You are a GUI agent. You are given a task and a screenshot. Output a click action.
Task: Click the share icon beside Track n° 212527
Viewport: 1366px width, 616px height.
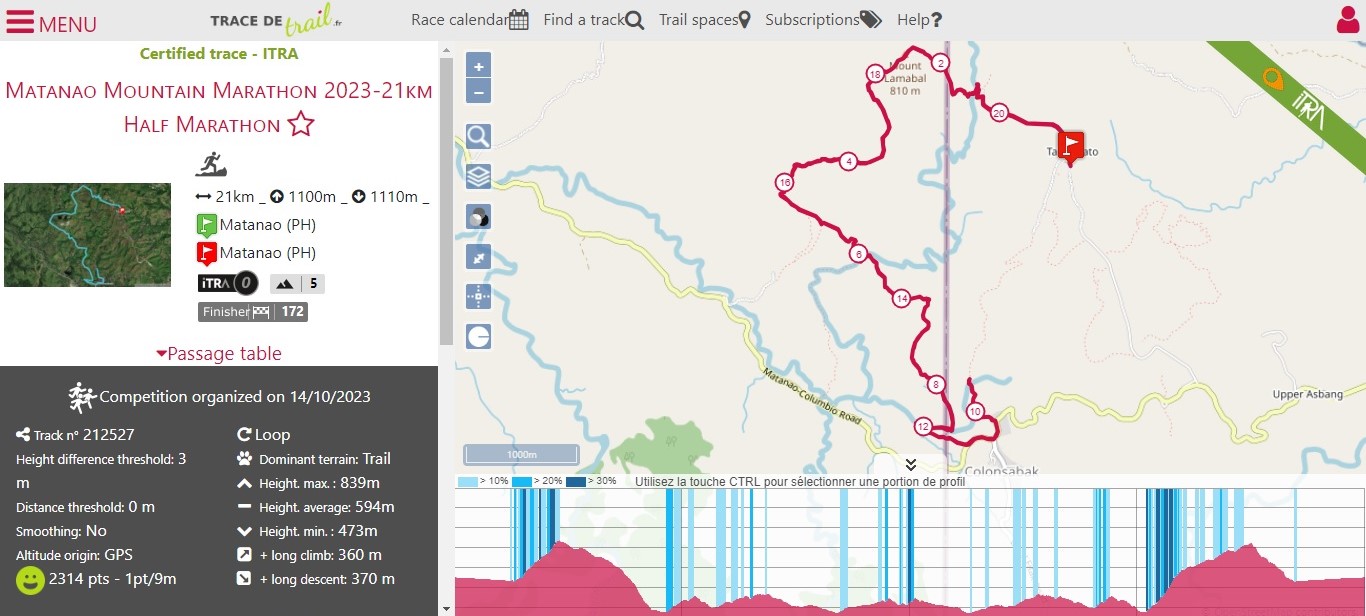23,435
